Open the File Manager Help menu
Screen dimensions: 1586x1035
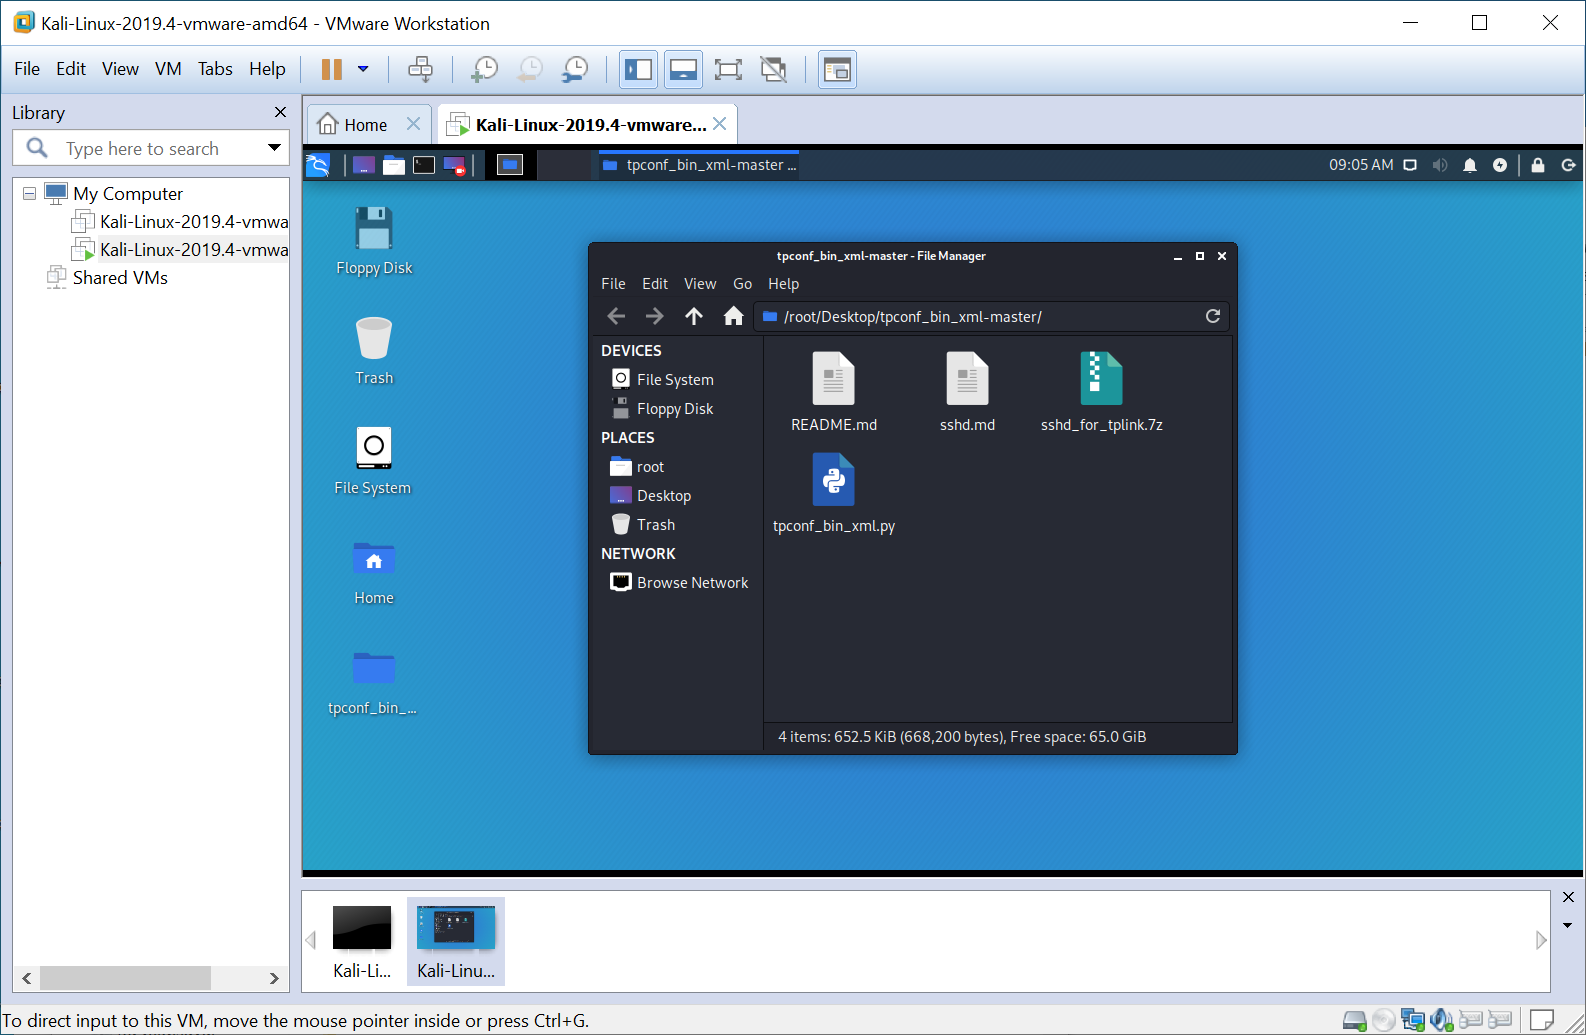(x=783, y=284)
